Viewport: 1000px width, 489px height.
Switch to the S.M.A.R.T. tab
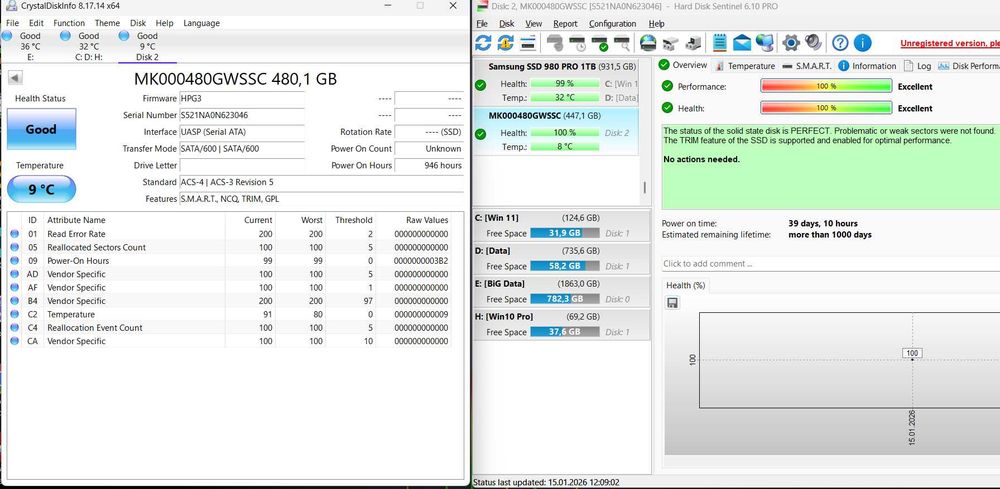pos(807,66)
